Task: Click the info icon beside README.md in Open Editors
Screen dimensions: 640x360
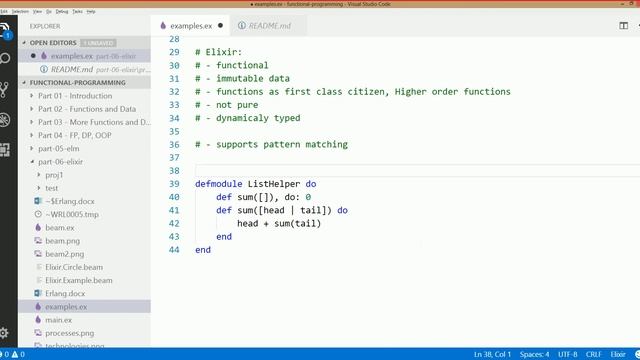Action: (44, 69)
